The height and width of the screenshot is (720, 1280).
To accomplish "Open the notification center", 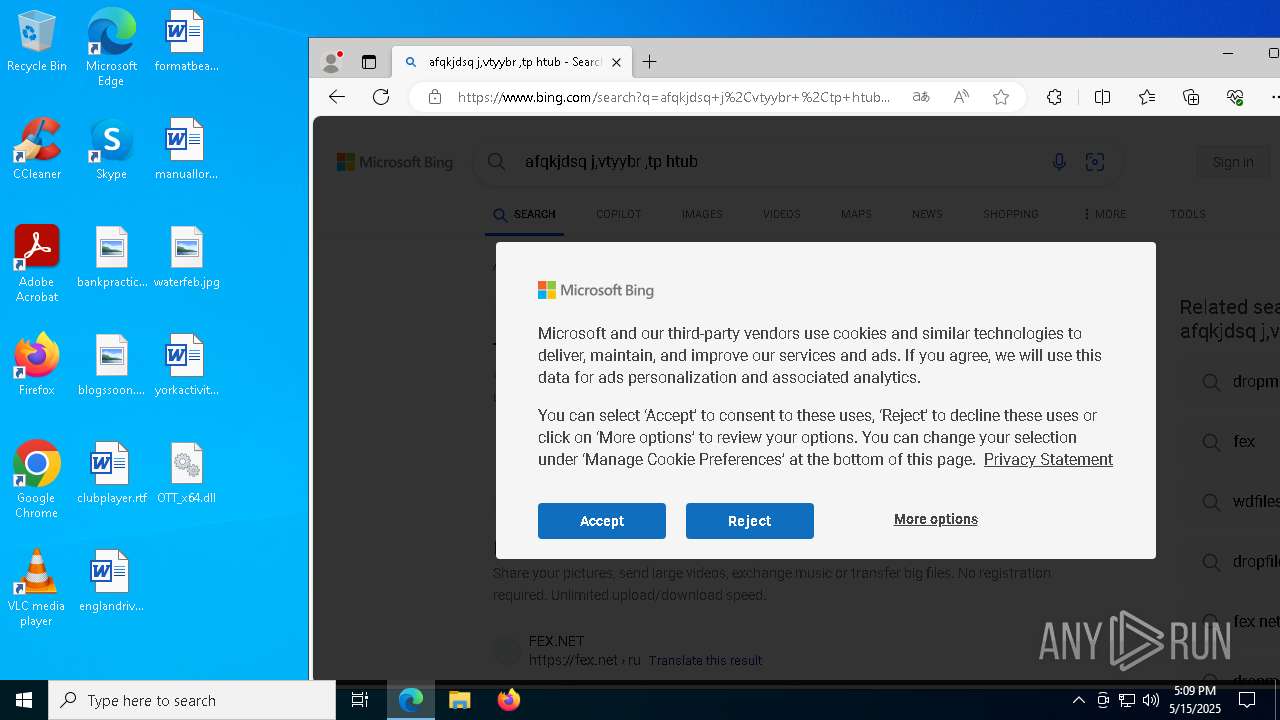I will pos(1247,700).
